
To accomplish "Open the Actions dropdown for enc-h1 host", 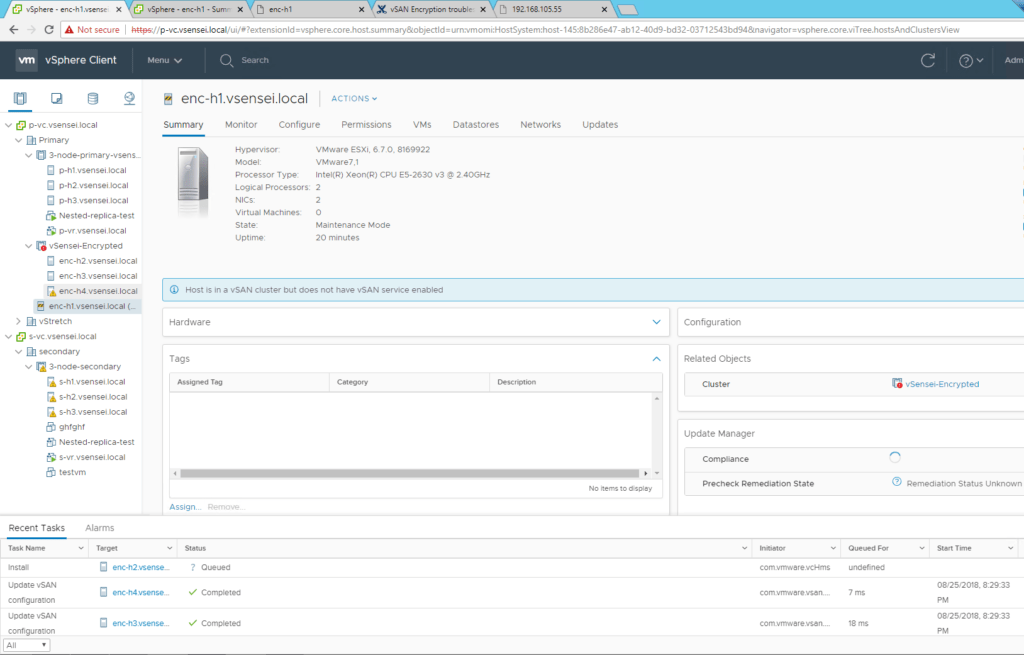I will pyautogui.click(x=354, y=99).
